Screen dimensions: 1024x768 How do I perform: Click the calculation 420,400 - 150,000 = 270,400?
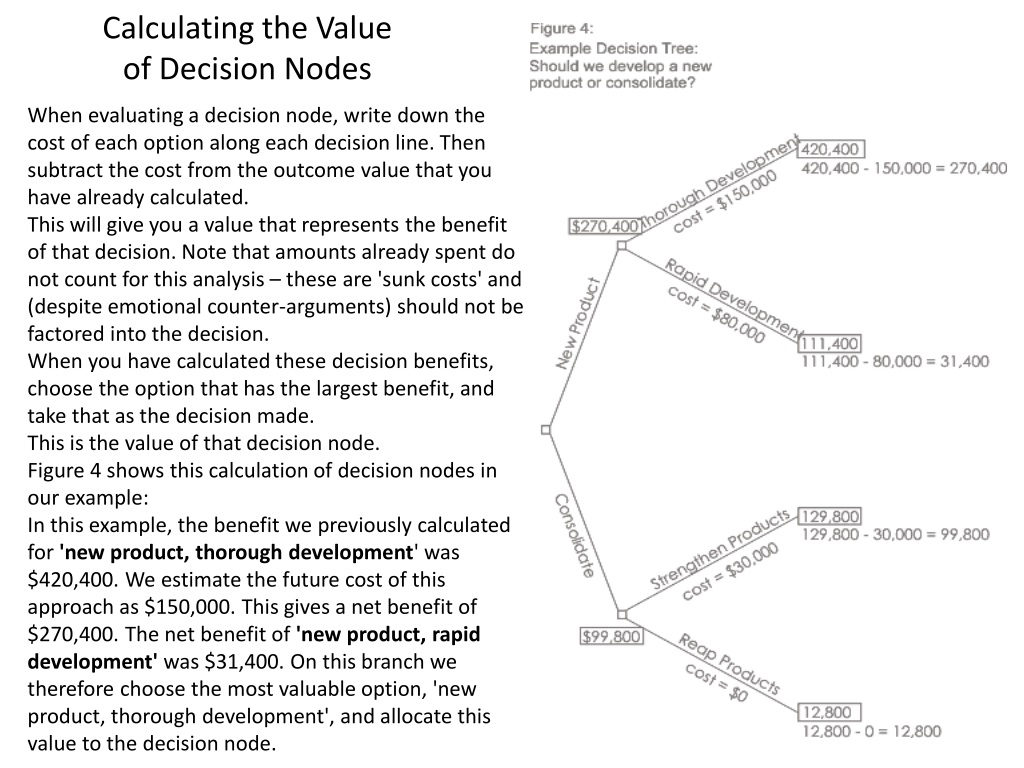coord(904,168)
